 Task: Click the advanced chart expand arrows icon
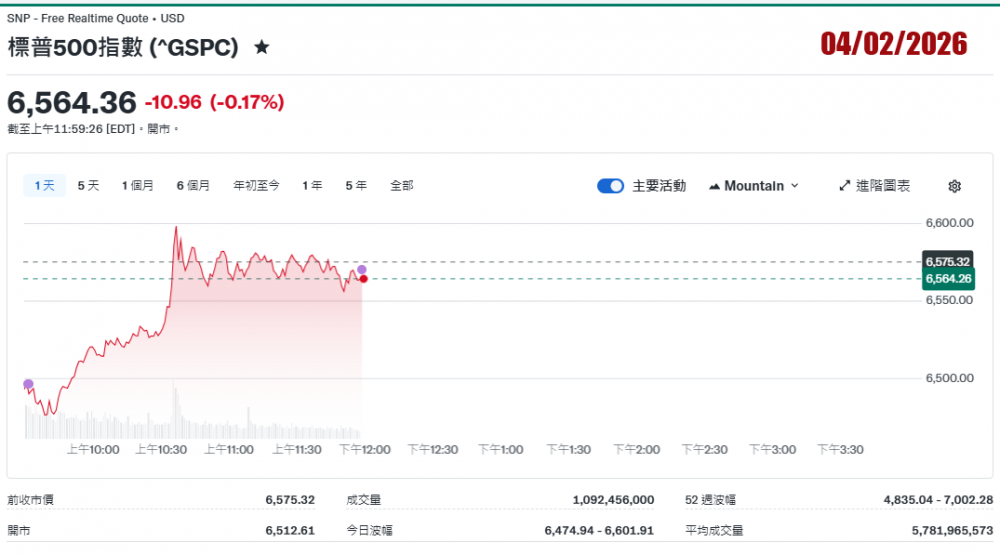tap(844, 186)
